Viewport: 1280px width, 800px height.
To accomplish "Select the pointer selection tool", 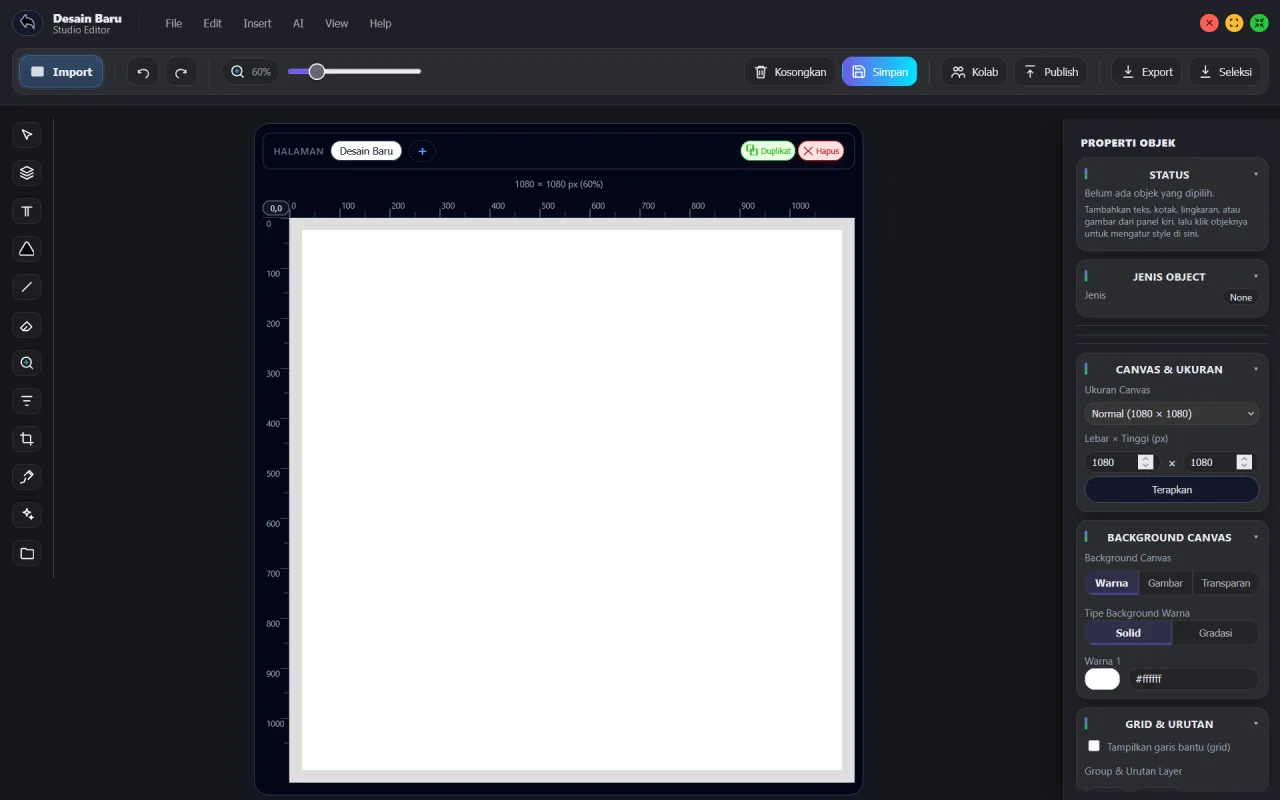I will coord(27,135).
